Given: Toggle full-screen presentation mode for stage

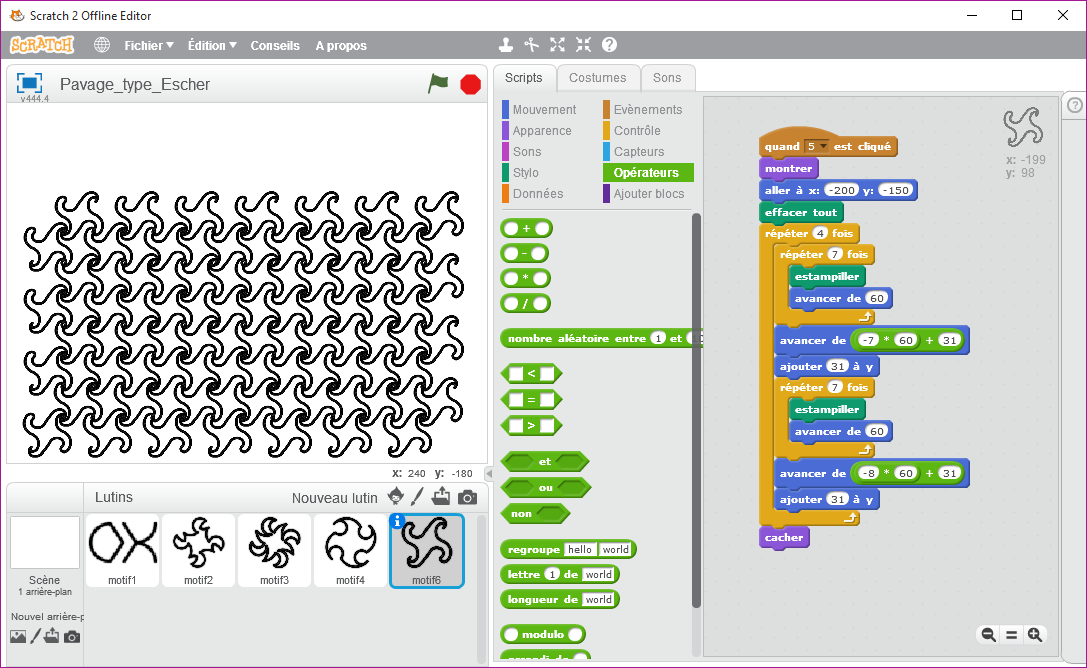Looking at the screenshot, I should tap(30, 83).
